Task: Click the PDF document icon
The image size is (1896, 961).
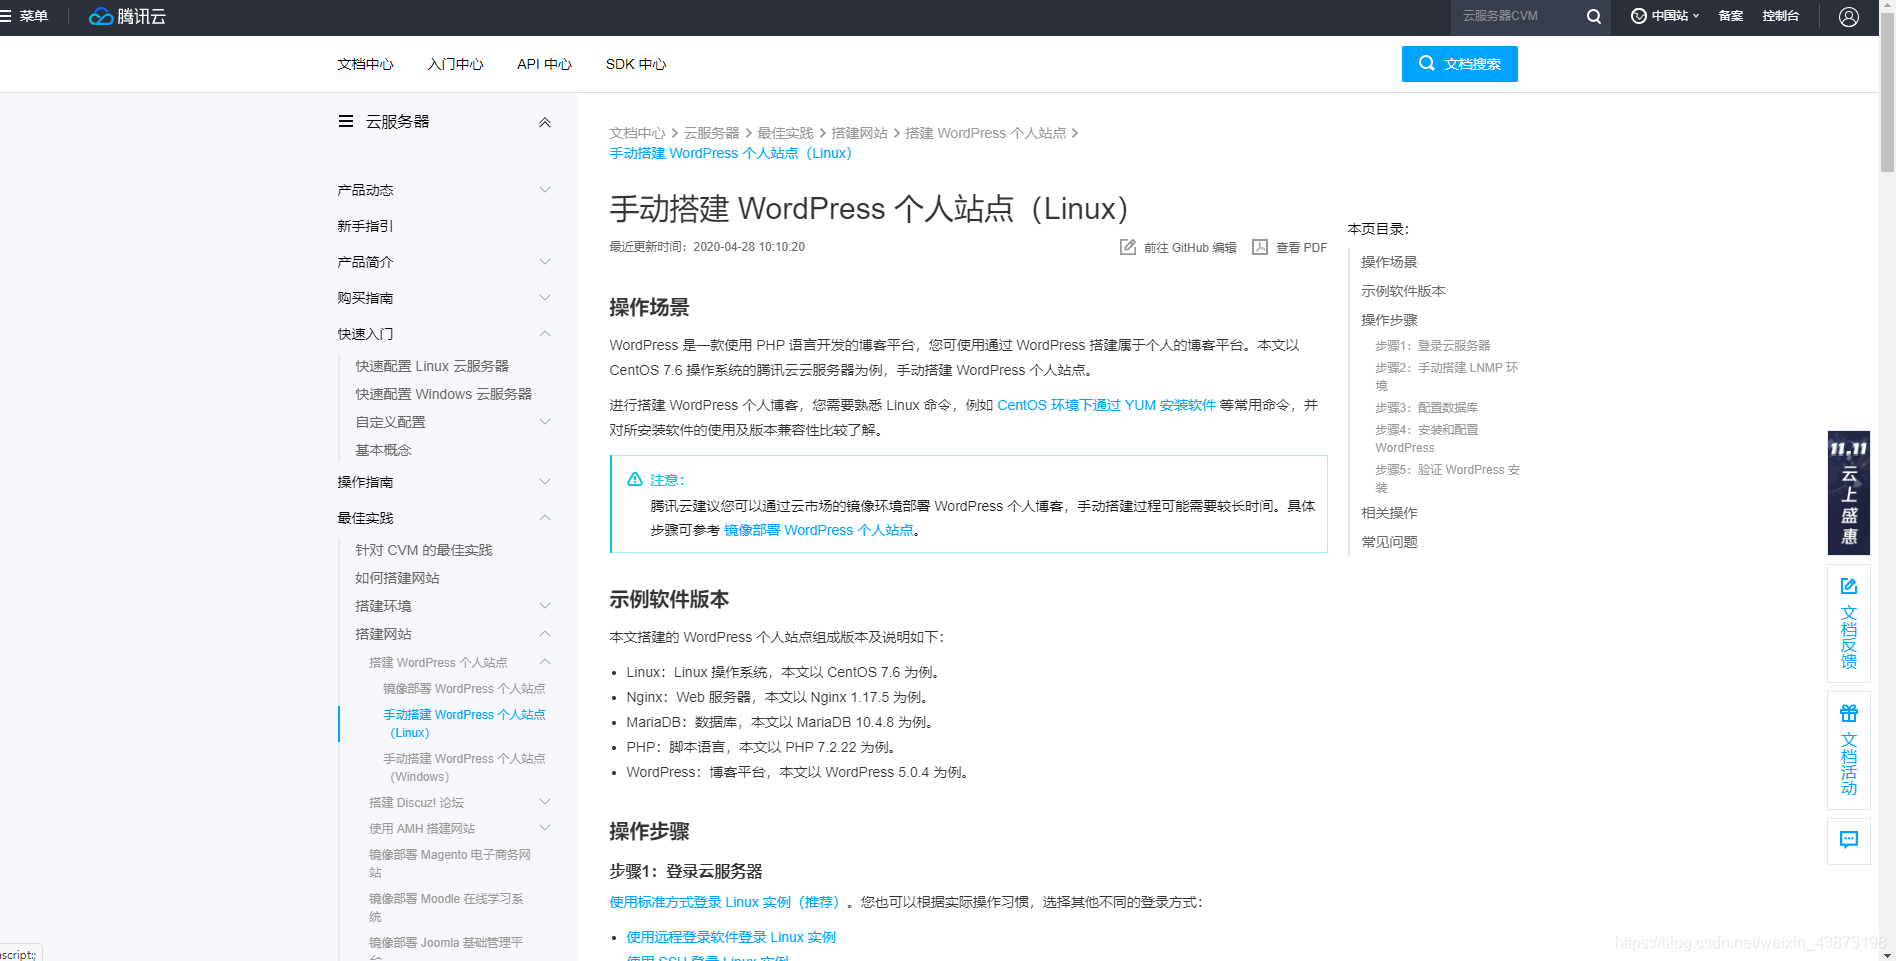Action: point(1260,247)
